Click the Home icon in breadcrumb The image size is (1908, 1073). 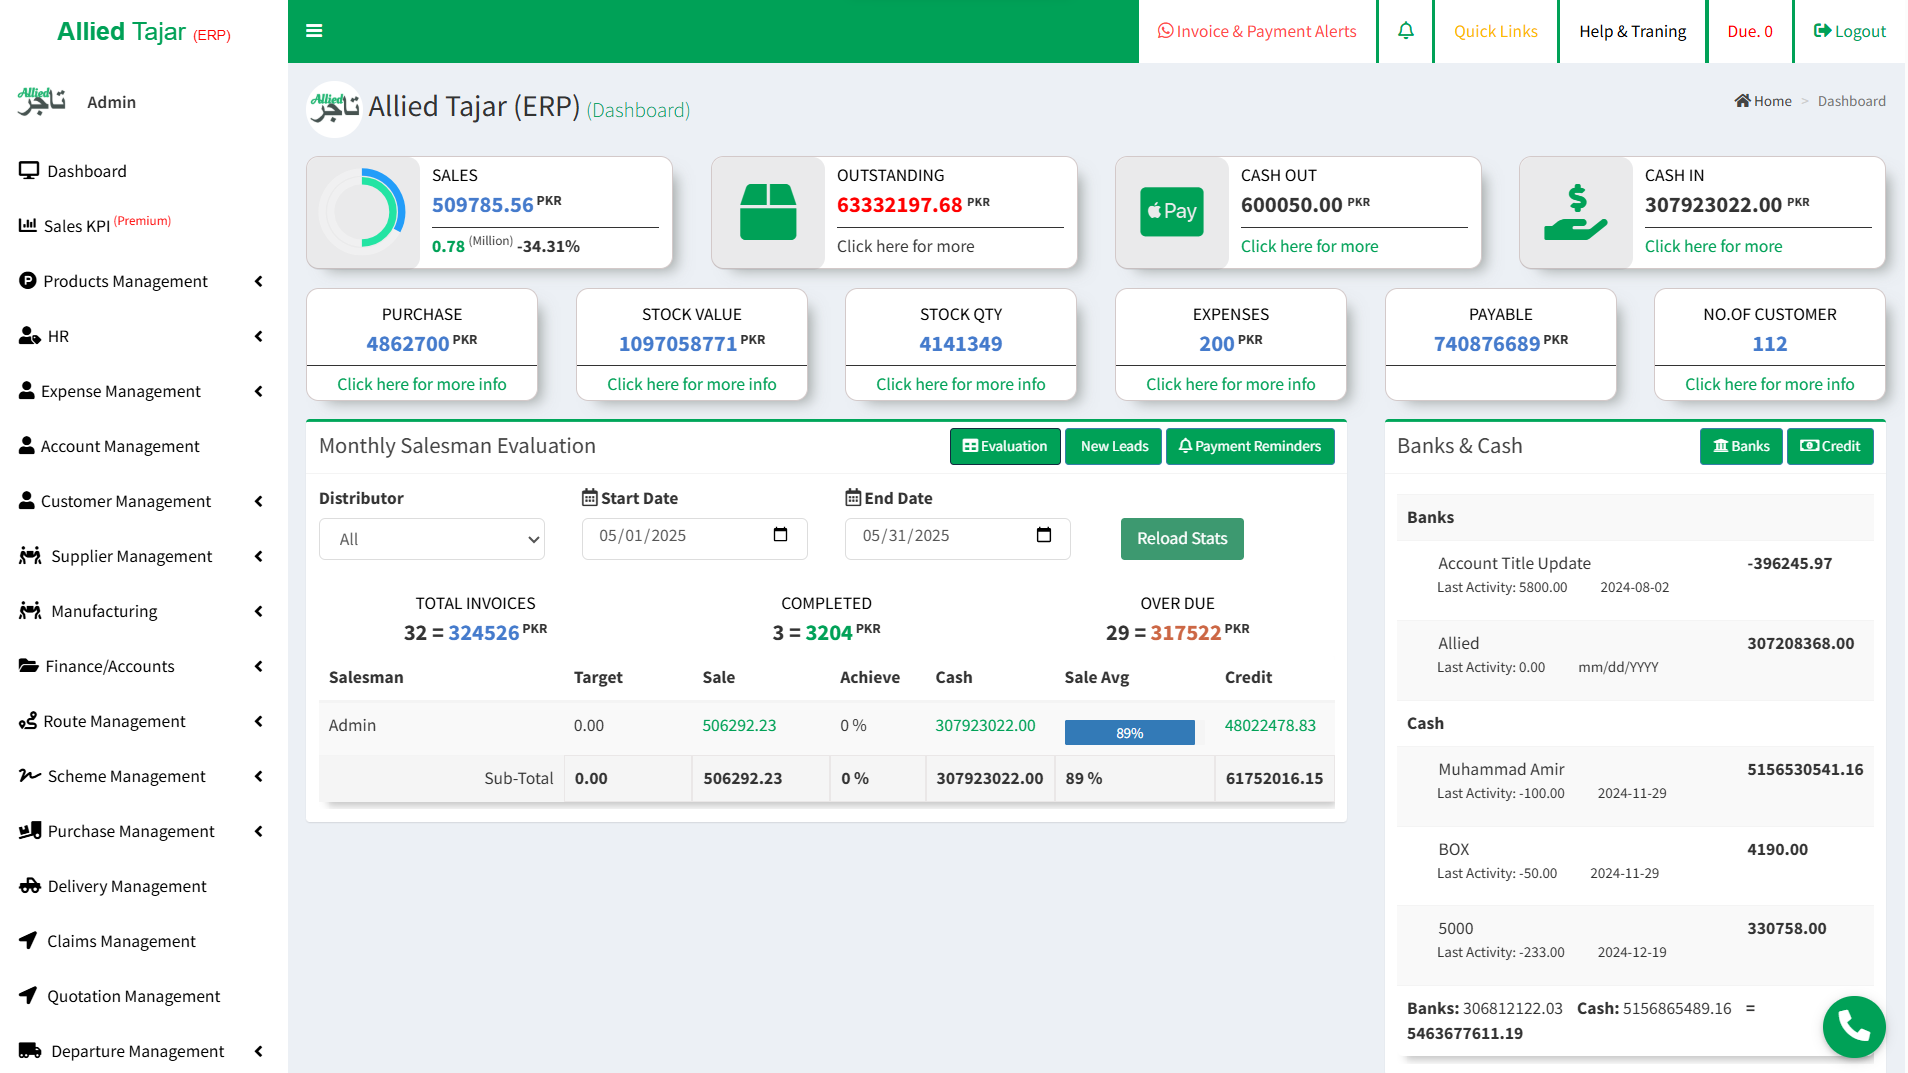[1742, 101]
